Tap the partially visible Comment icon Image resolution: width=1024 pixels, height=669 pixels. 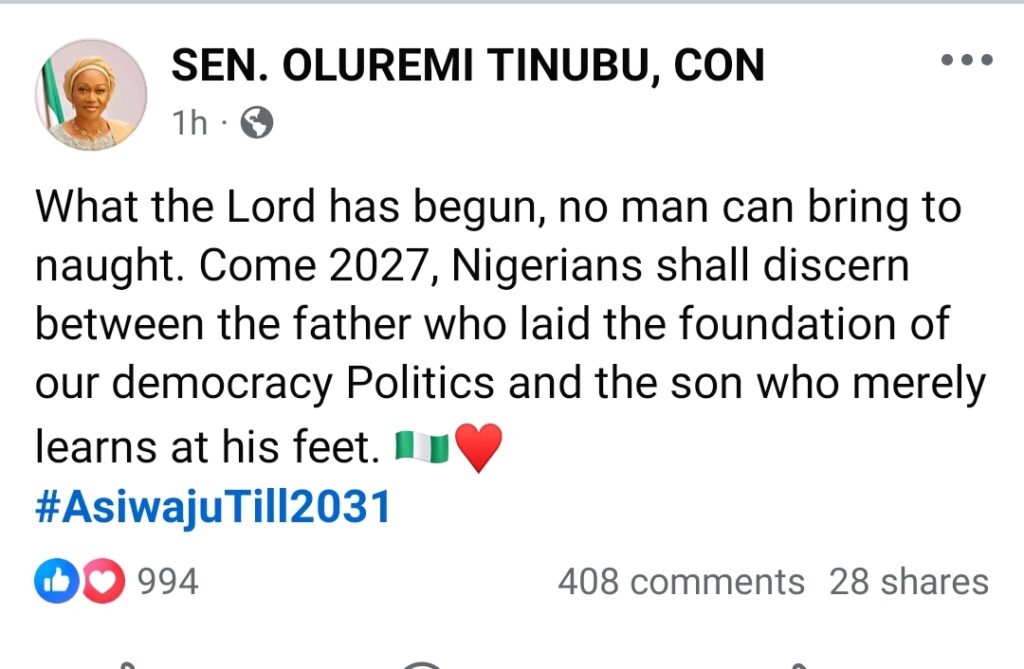click(x=423, y=664)
